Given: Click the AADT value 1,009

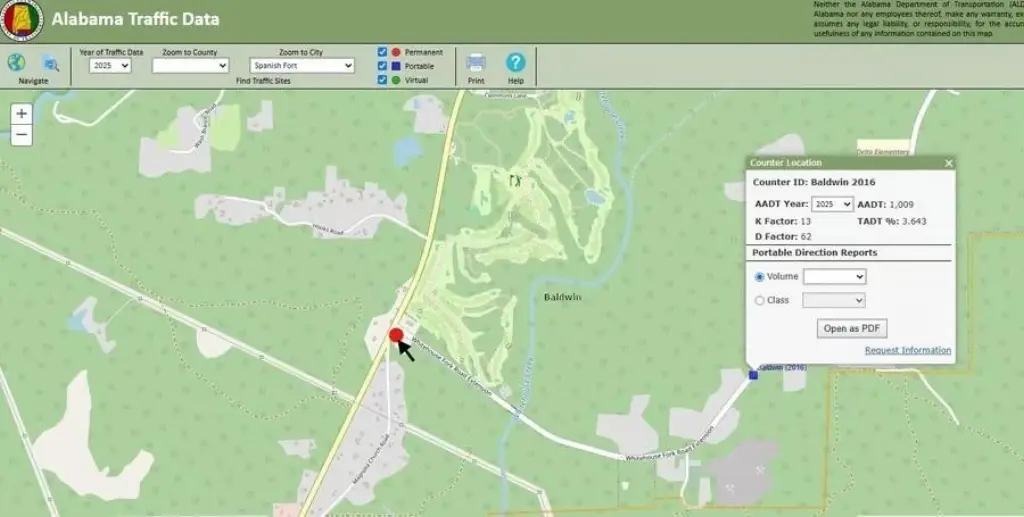Looking at the screenshot, I should point(901,204).
